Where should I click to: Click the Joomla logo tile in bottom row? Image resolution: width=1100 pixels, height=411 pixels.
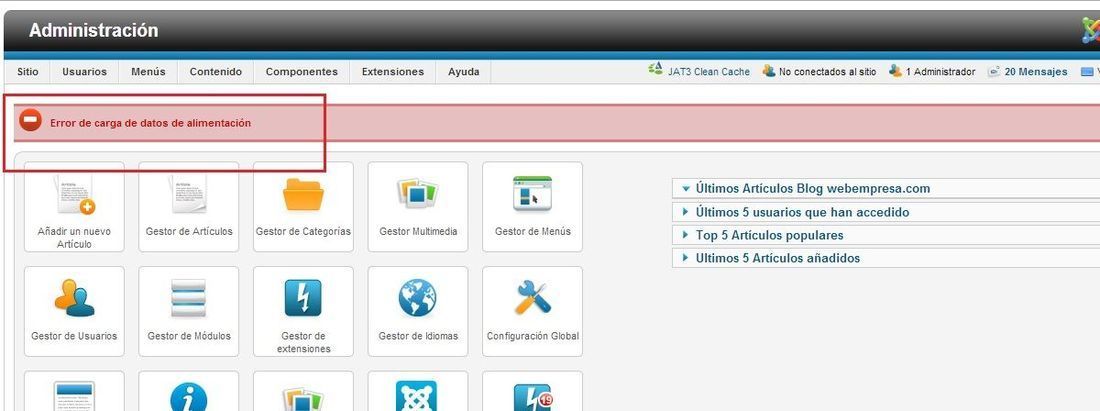click(x=418, y=396)
